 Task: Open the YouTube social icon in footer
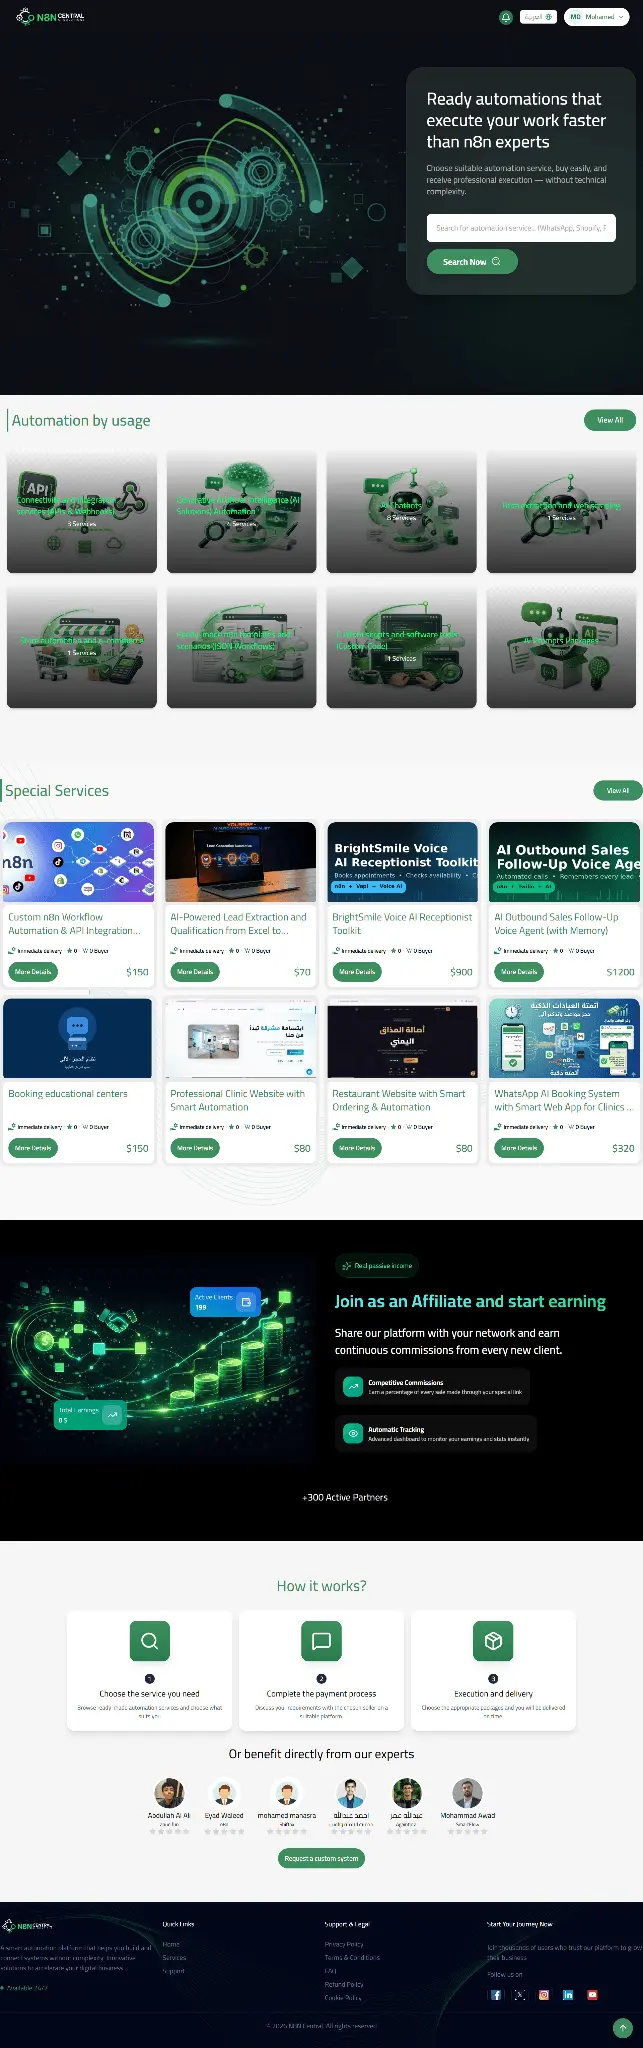pos(592,1994)
